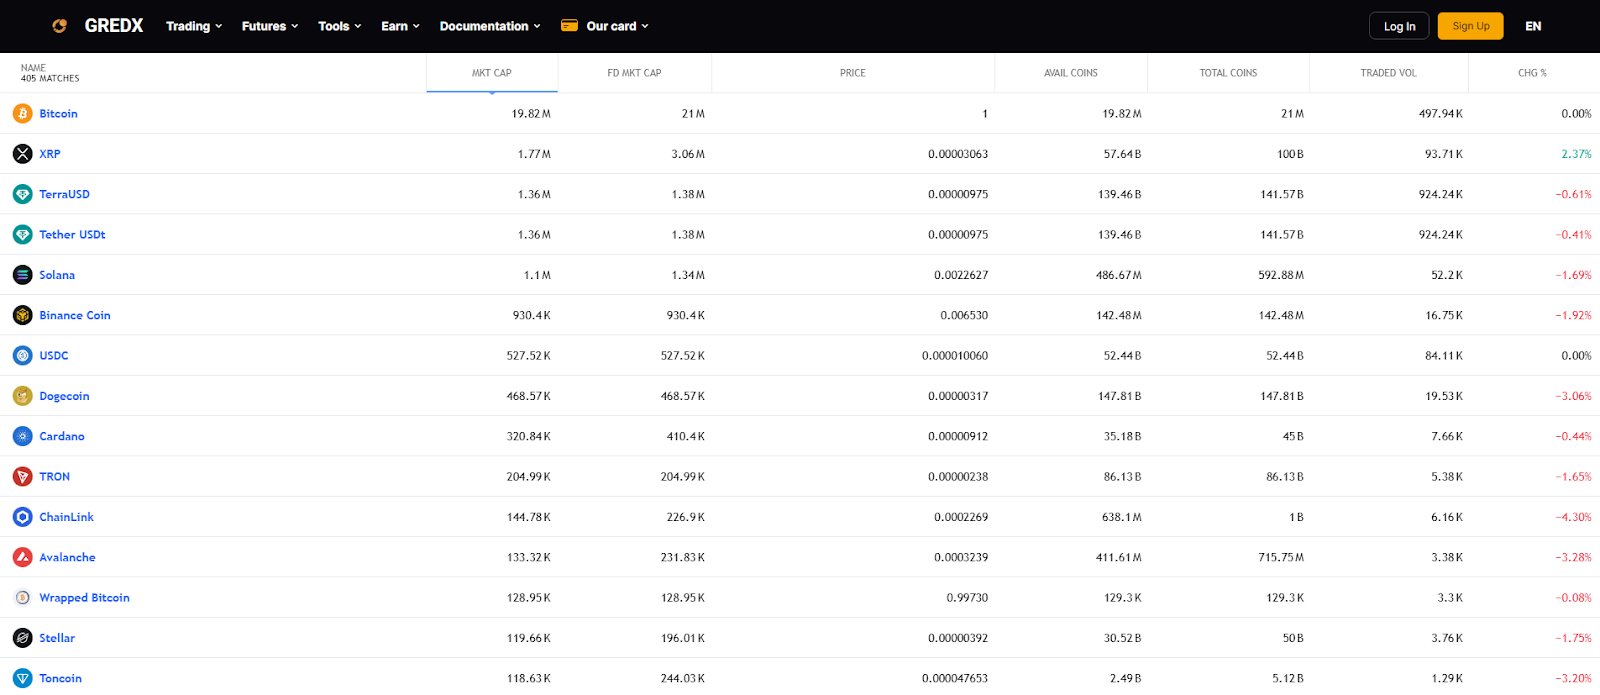Click the Avalanche coin icon
Image resolution: width=1600 pixels, height=695 pixels.
point(22,557)
